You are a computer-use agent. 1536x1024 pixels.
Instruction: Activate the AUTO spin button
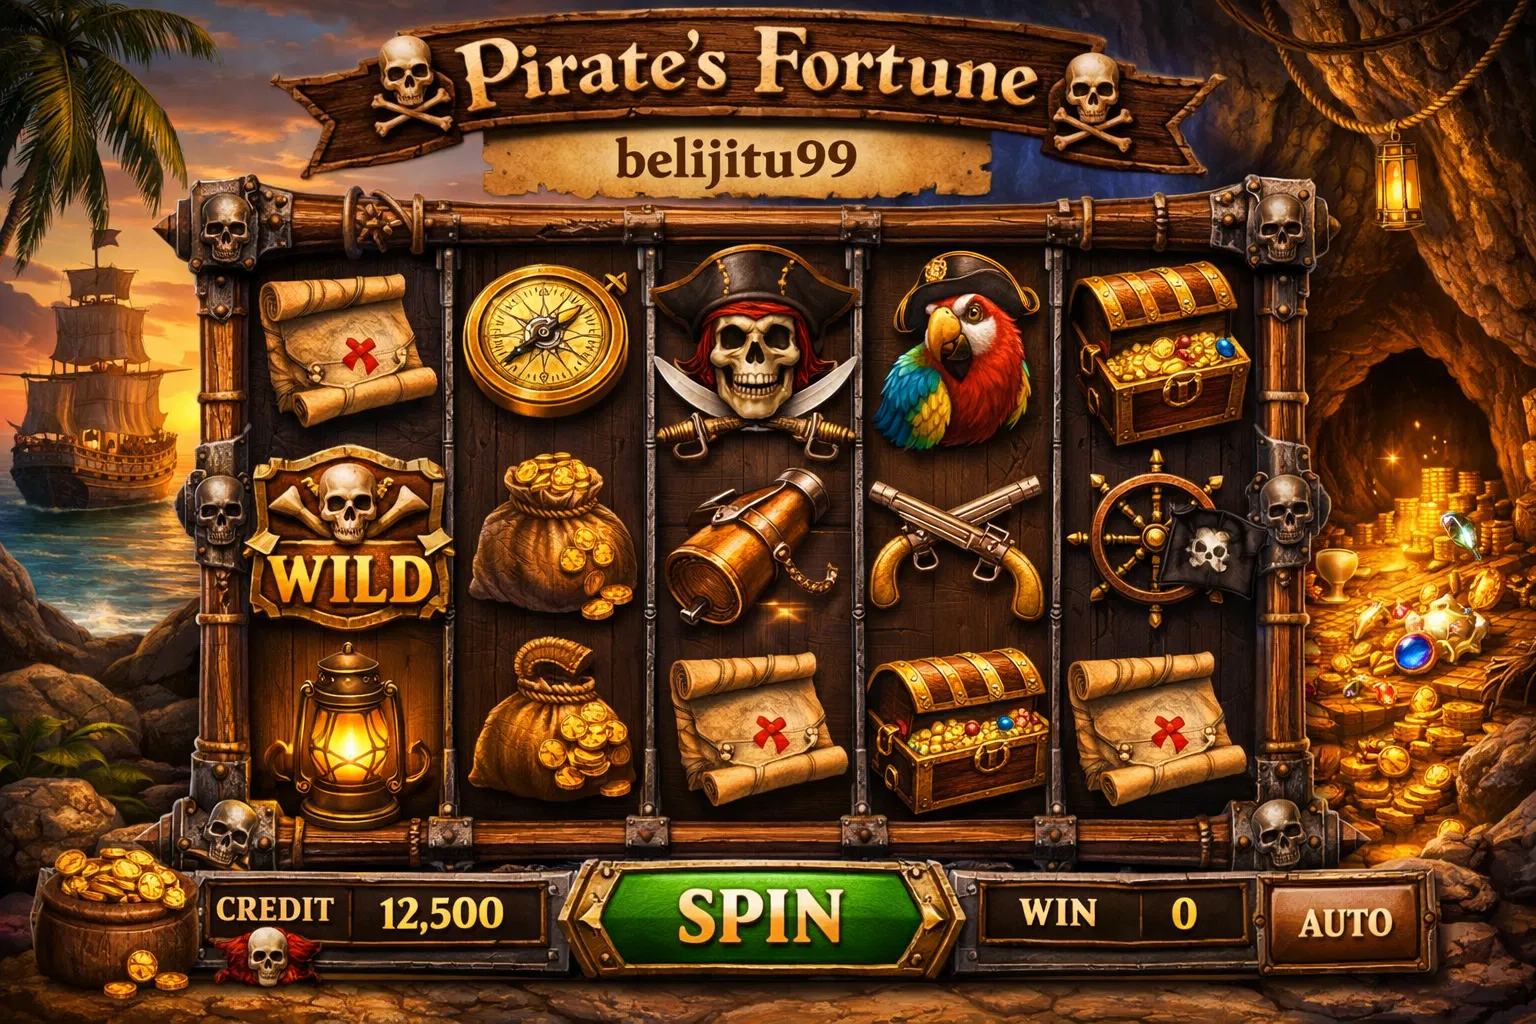tap(1345, 922)
